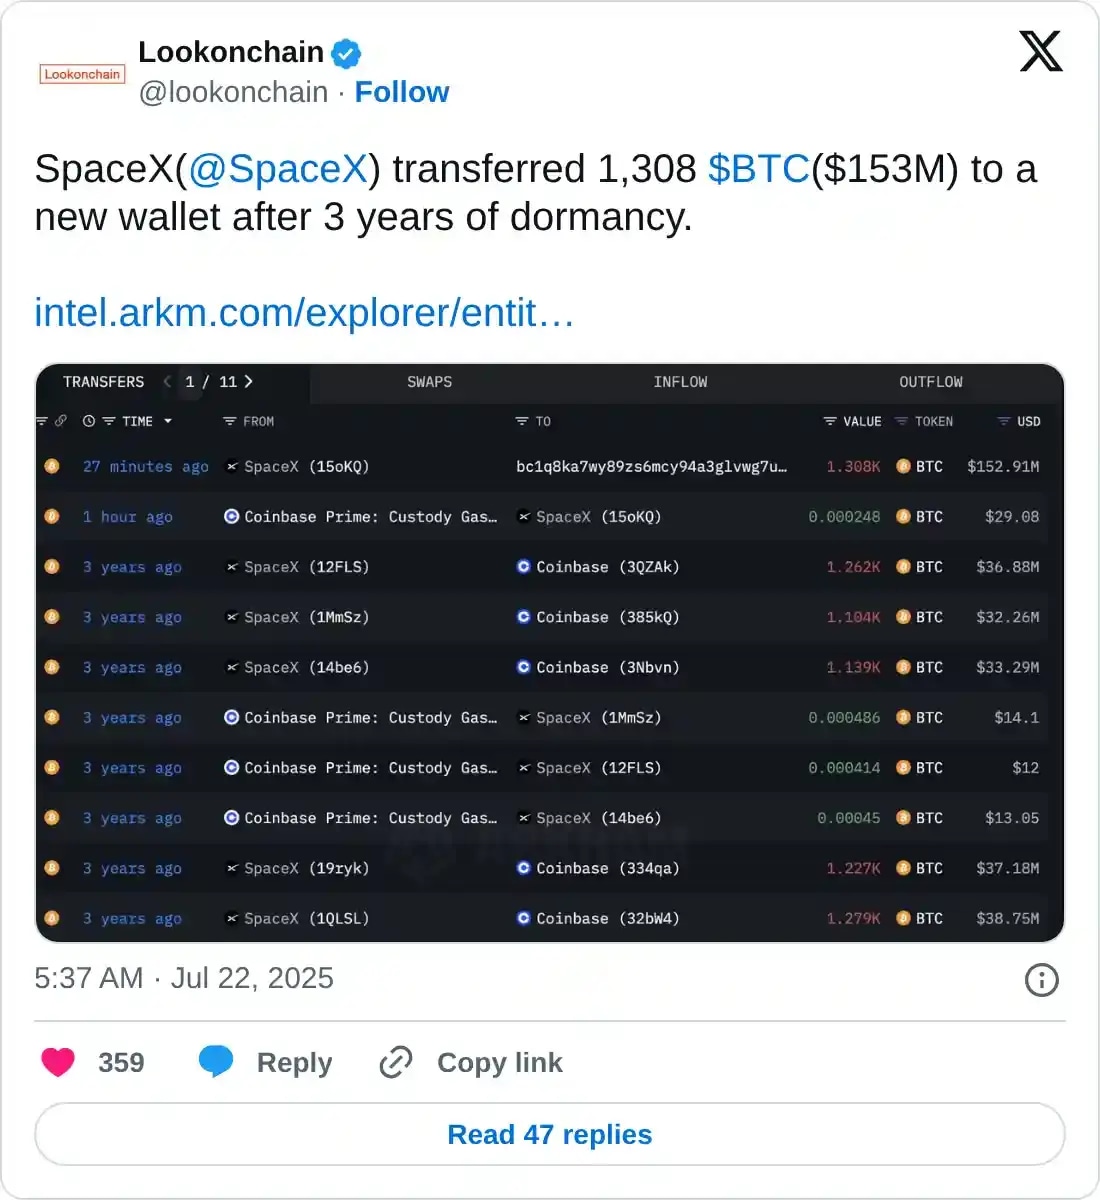
Task: Open the TIME column sort dropdown
Action: tap(167, 421)
